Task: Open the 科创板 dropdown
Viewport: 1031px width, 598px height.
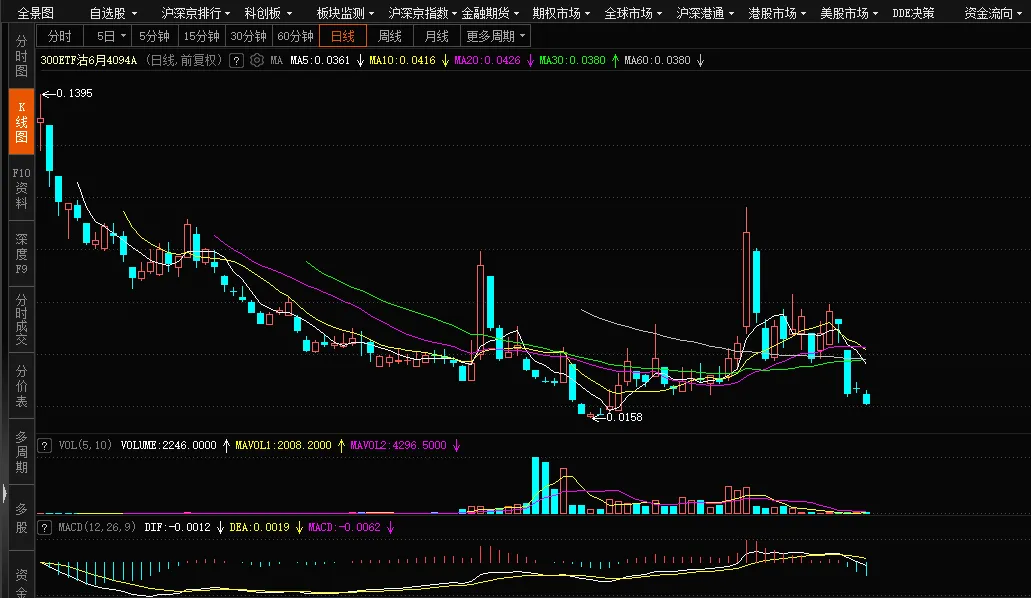Action: 268,13
